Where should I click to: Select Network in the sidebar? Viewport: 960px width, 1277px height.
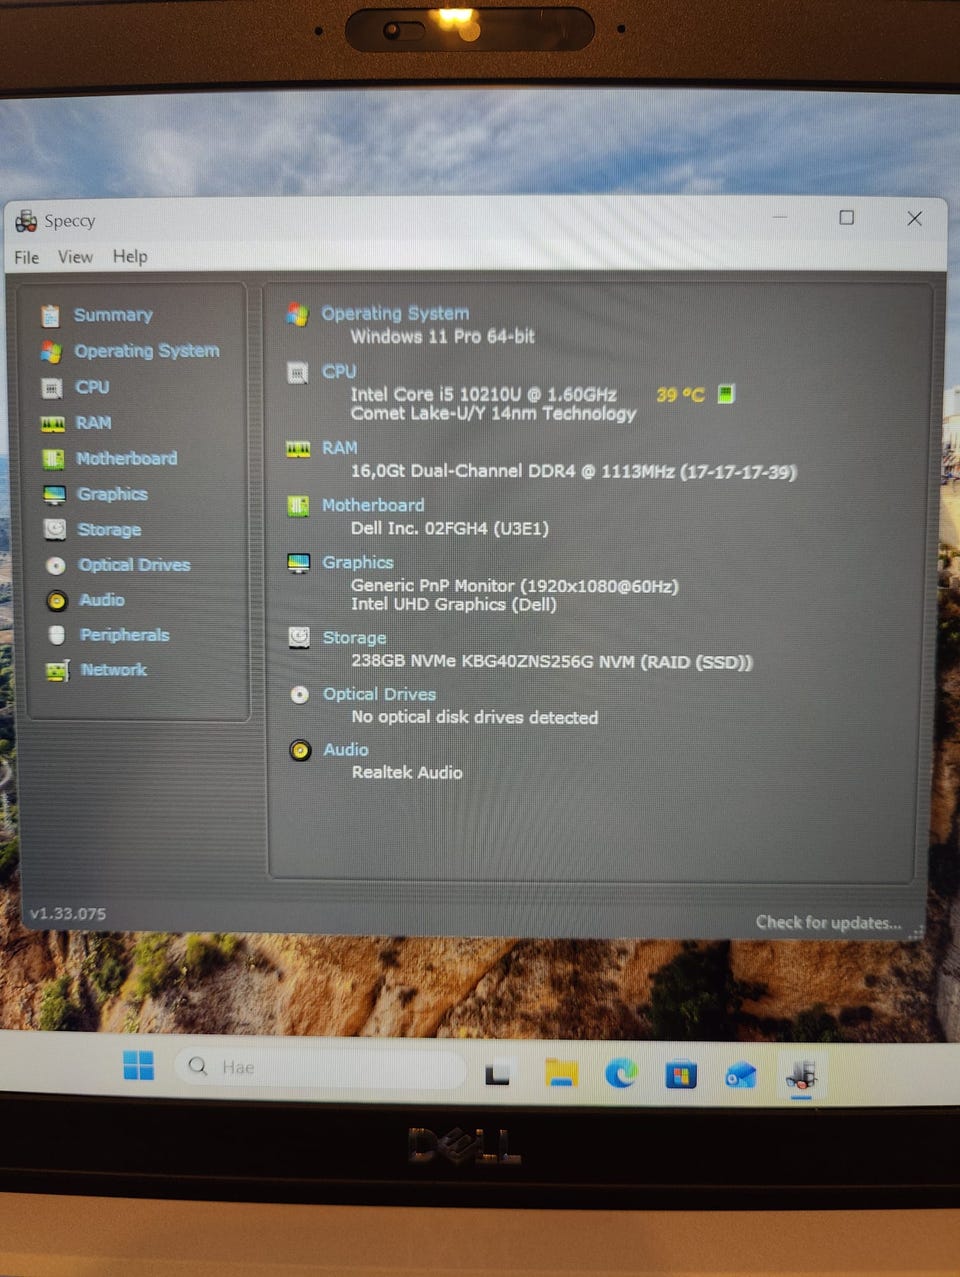point(114,670)
